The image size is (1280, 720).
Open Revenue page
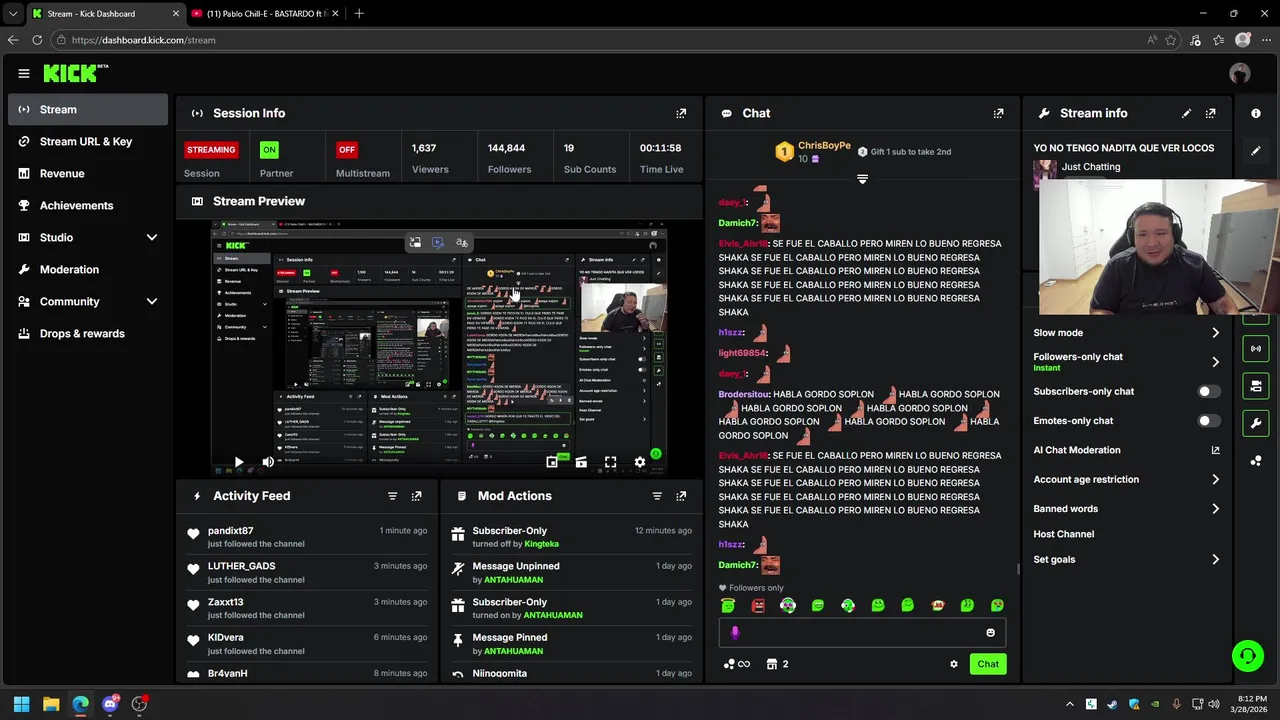[88, 173]
